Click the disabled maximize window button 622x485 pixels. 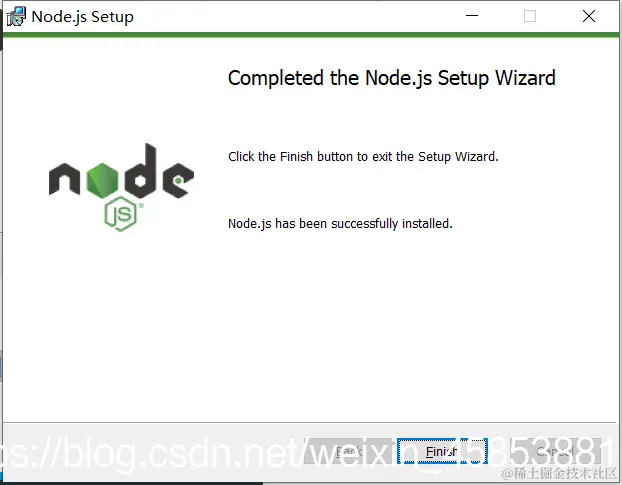(530, 16)
